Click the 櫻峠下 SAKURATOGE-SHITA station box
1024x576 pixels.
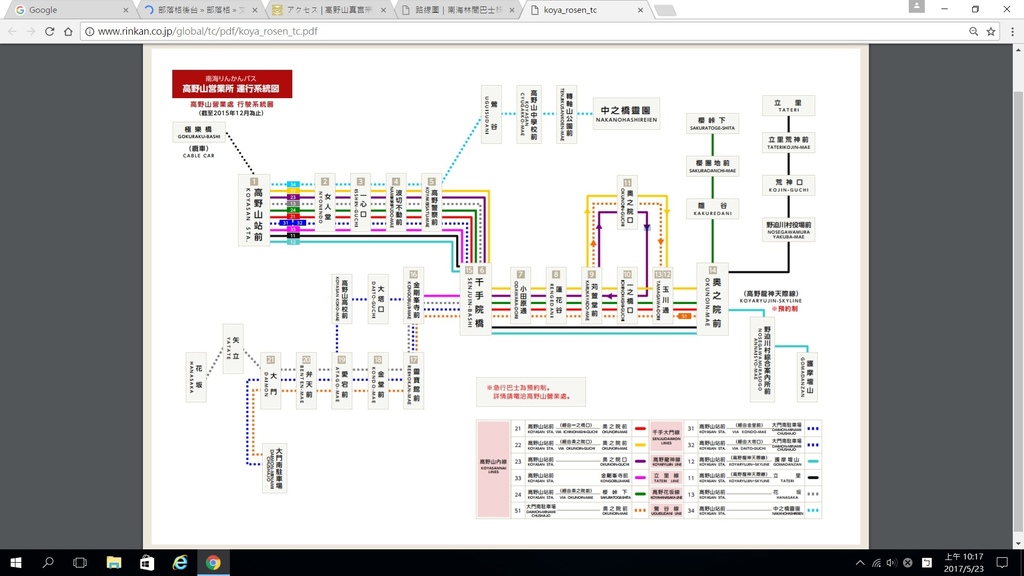tap(712, 123)
